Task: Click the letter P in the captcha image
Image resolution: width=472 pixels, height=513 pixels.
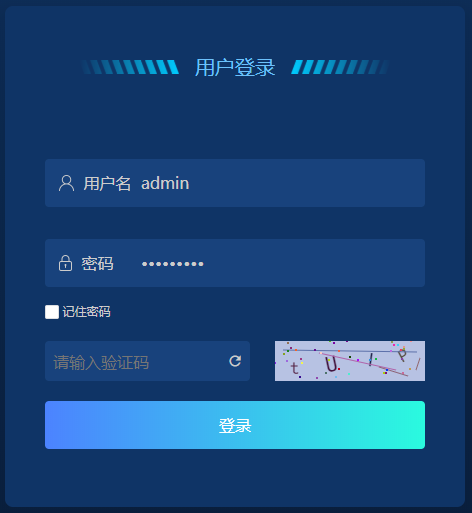Action: [402, 355]
